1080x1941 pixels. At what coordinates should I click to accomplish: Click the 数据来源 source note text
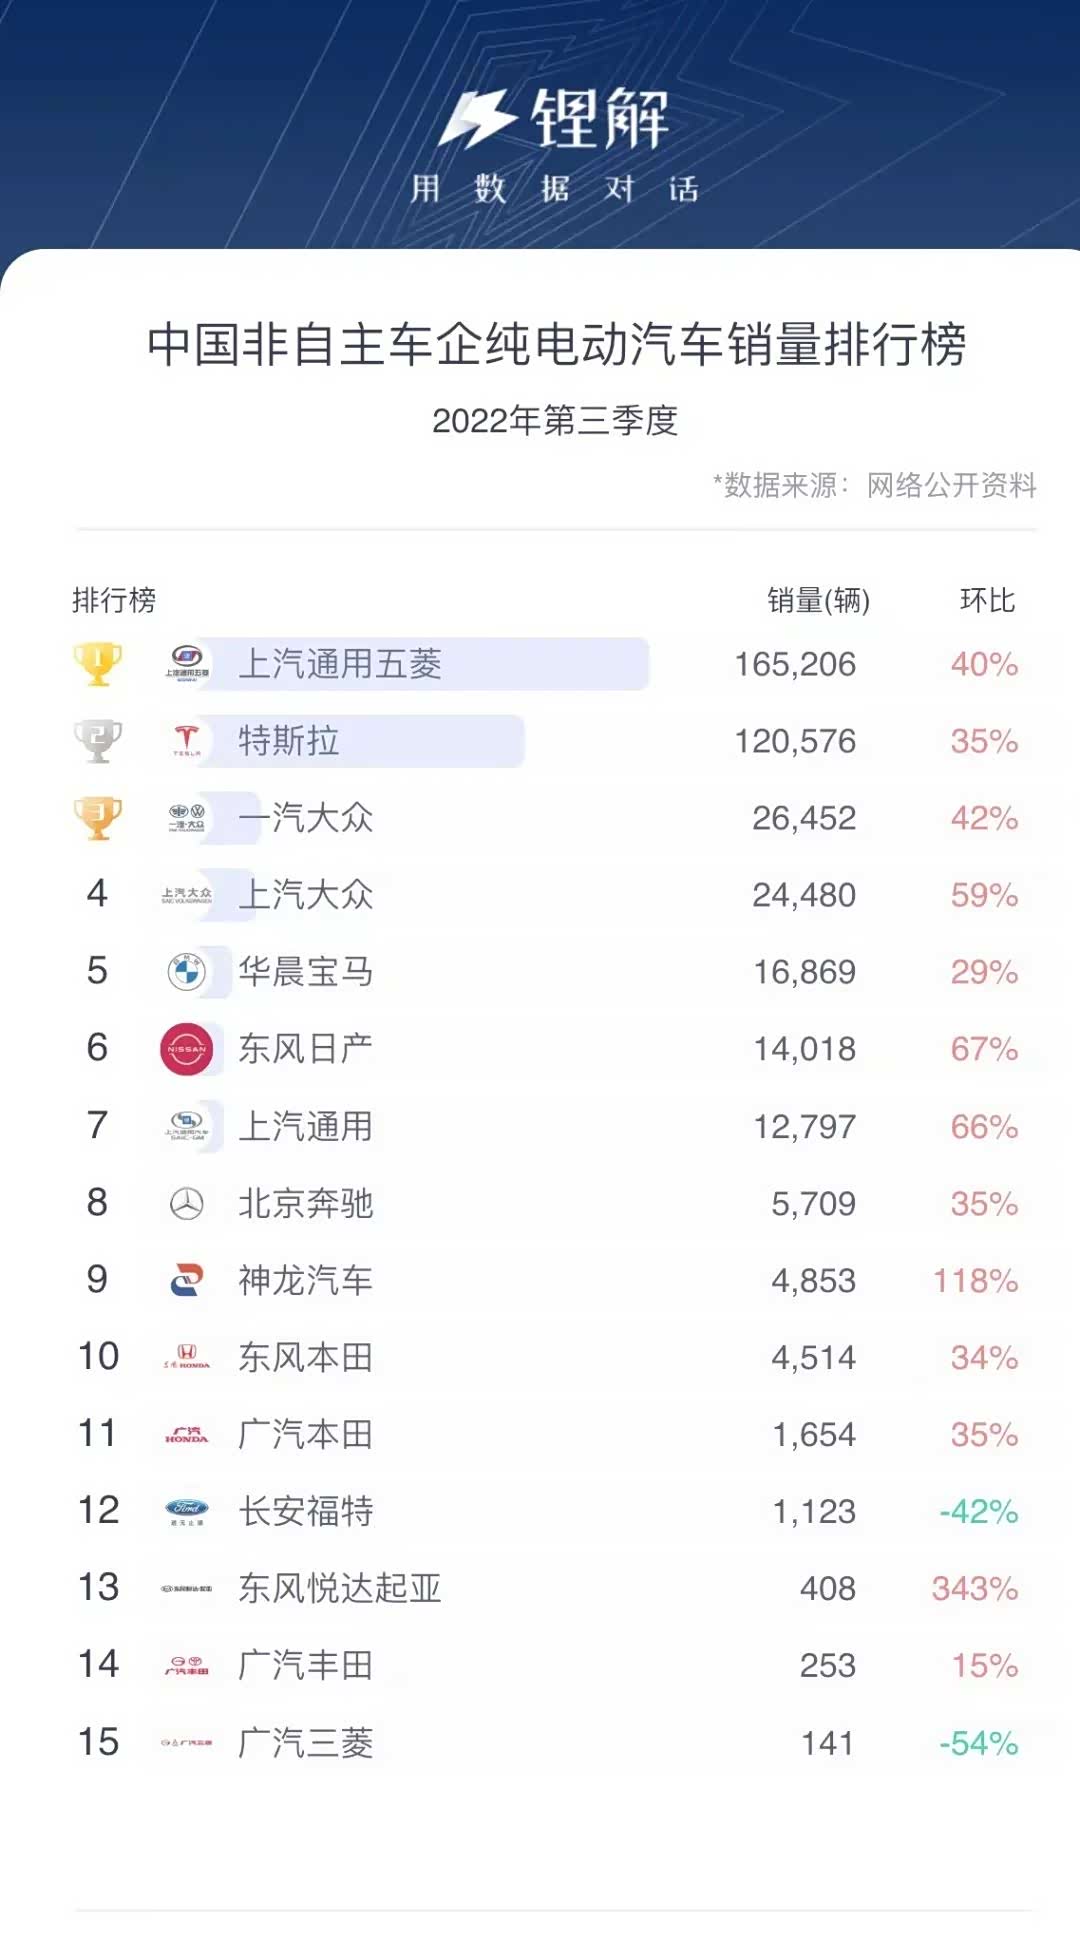click(x=875, y=486)
